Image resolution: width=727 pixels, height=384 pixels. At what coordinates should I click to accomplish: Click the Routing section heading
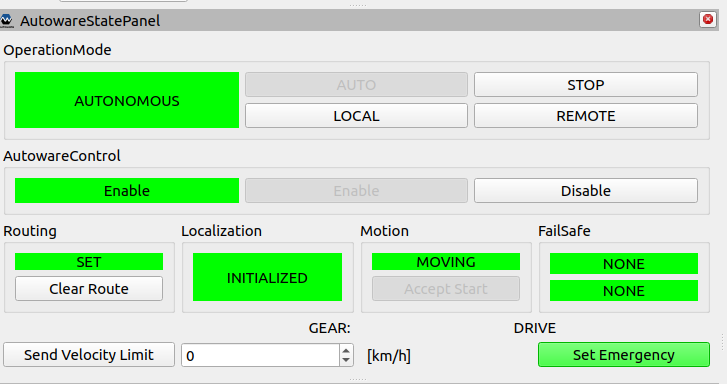tap(30, 231)
